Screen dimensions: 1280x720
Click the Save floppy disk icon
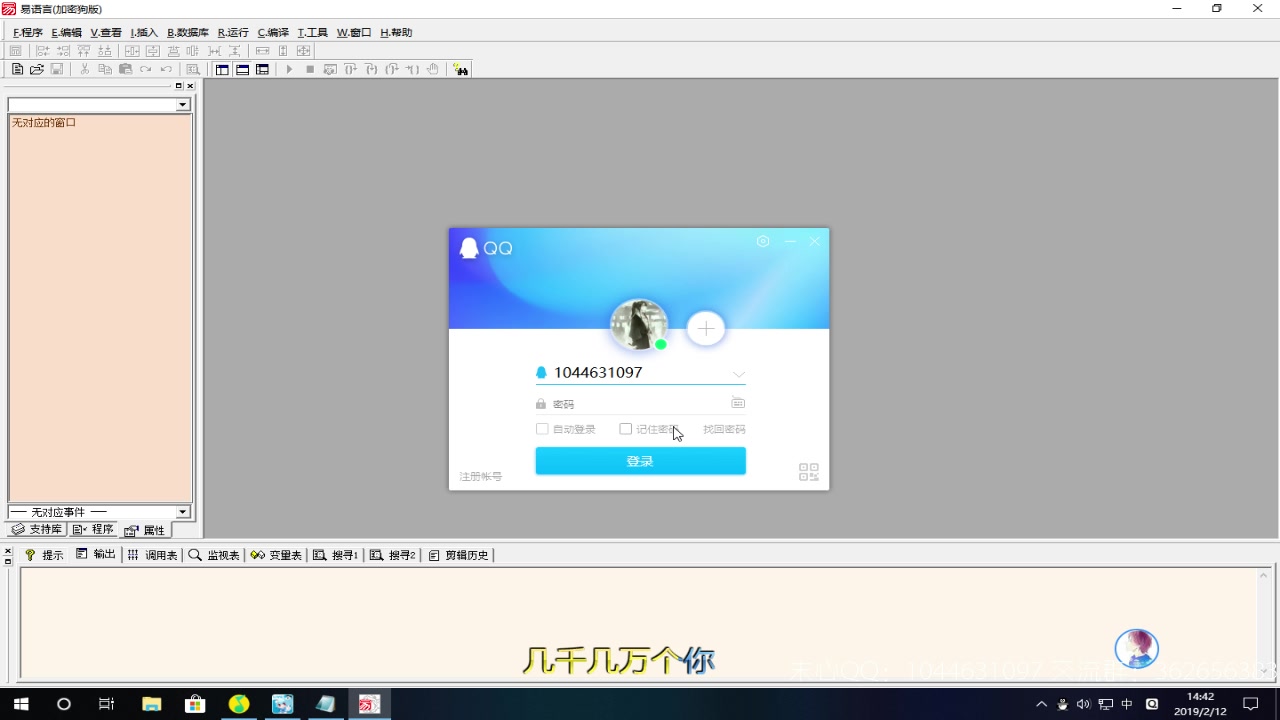pyautogui.click(x=57, y=69)
